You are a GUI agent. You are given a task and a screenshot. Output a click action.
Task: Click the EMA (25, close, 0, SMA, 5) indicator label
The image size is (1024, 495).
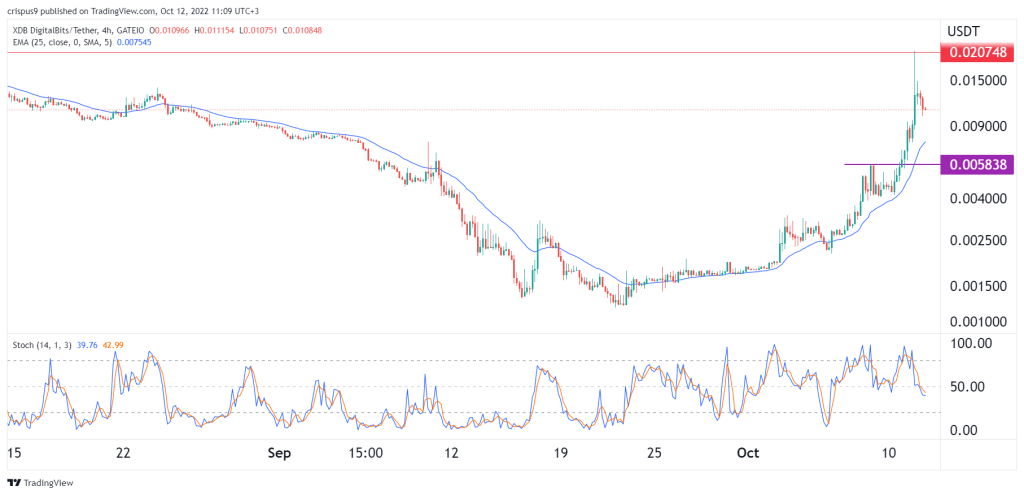(61, 42)
